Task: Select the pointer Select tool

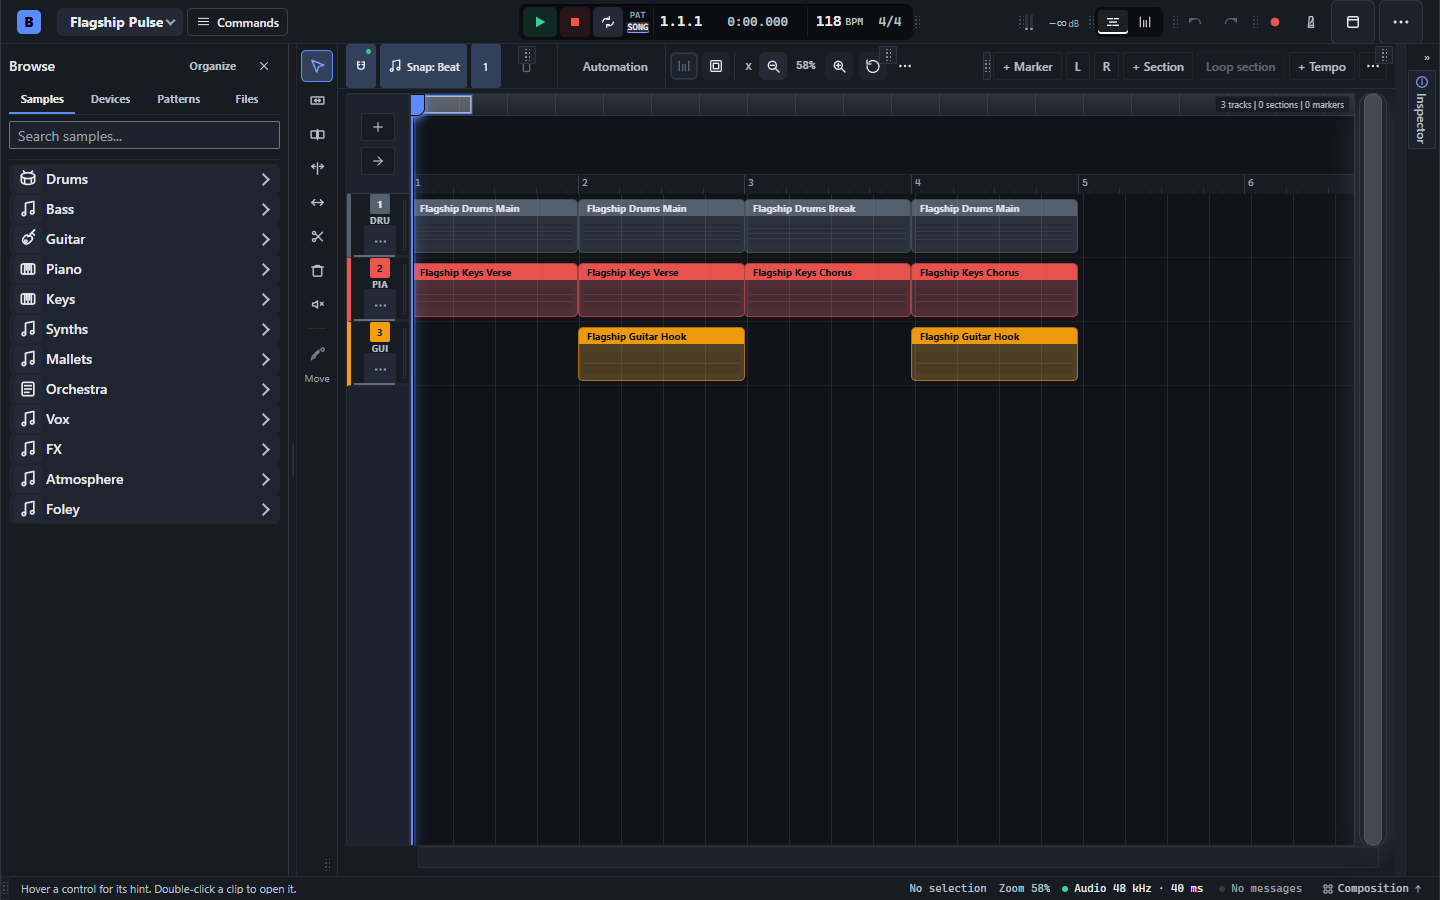Action: (317, 66)
